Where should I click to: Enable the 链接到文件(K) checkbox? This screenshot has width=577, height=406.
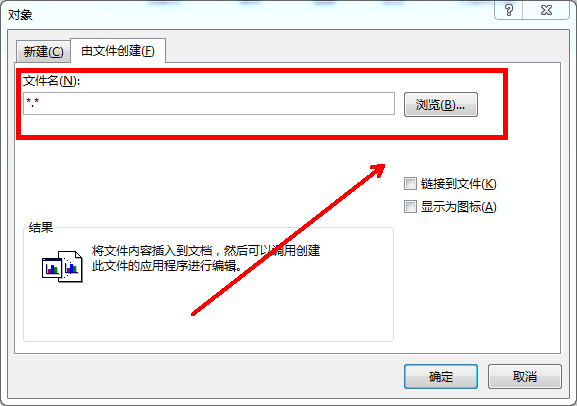tap(410, 183)
